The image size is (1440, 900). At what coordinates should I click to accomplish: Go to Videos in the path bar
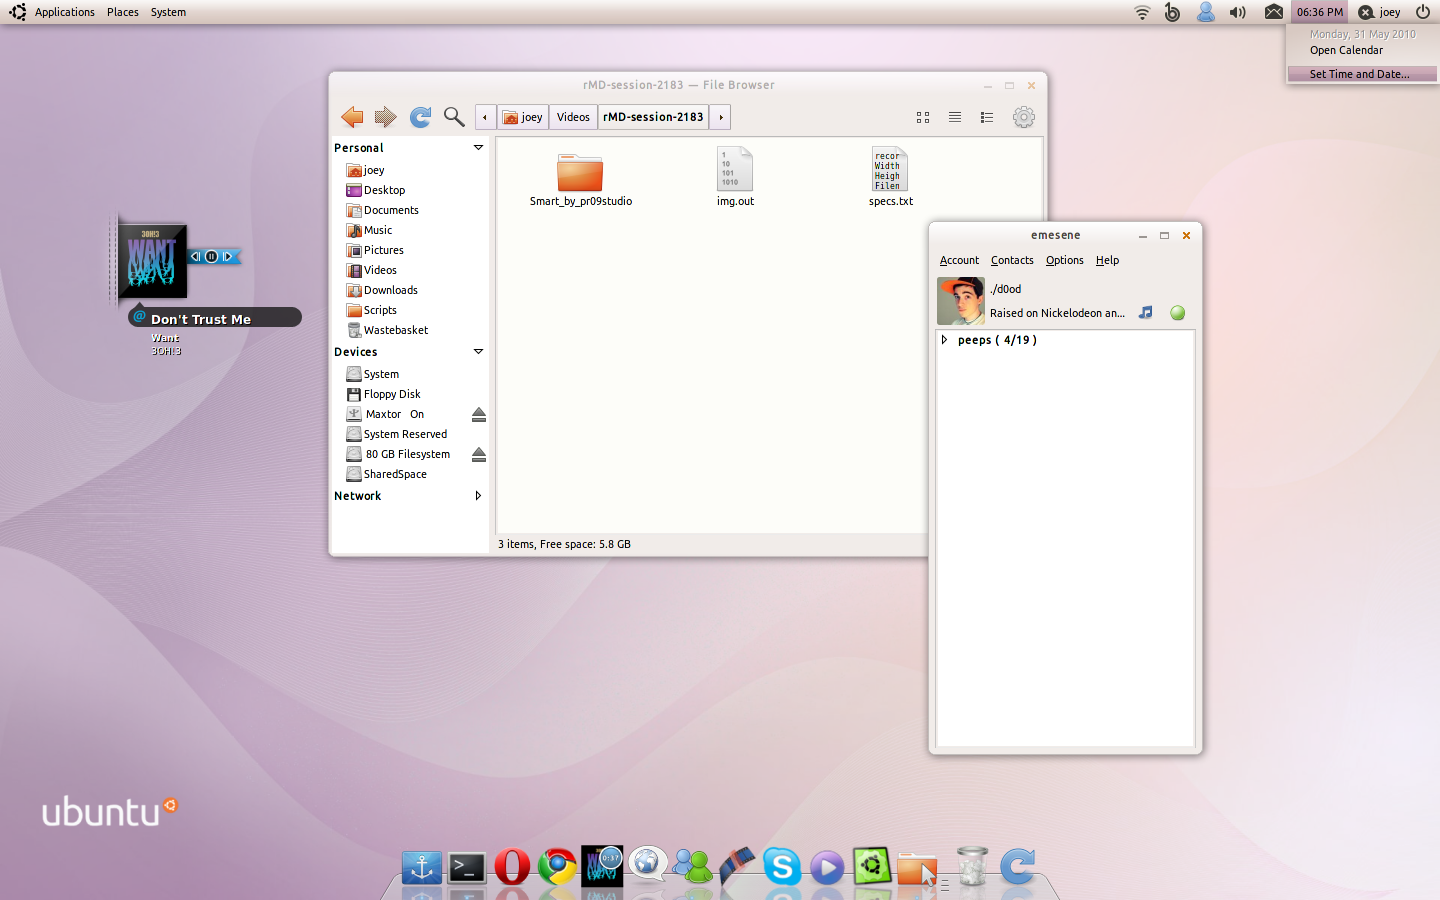(573, 117)
